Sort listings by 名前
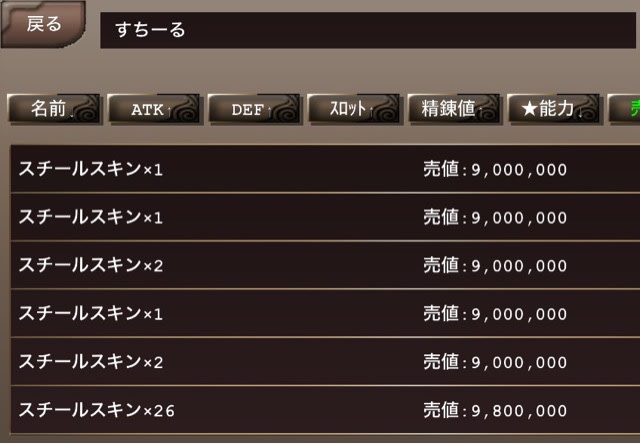The width and height of the screenshot is (640, 444). pos(53,109)
